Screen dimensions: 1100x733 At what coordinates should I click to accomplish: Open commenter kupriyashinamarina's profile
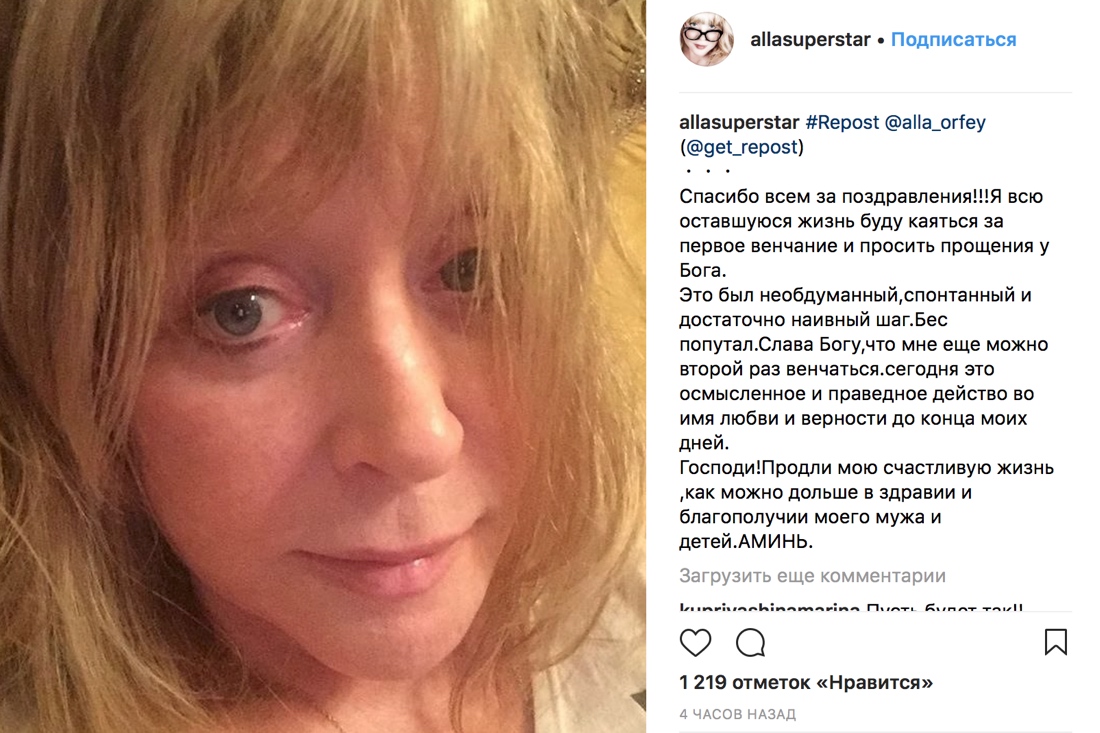coord(770,607)
